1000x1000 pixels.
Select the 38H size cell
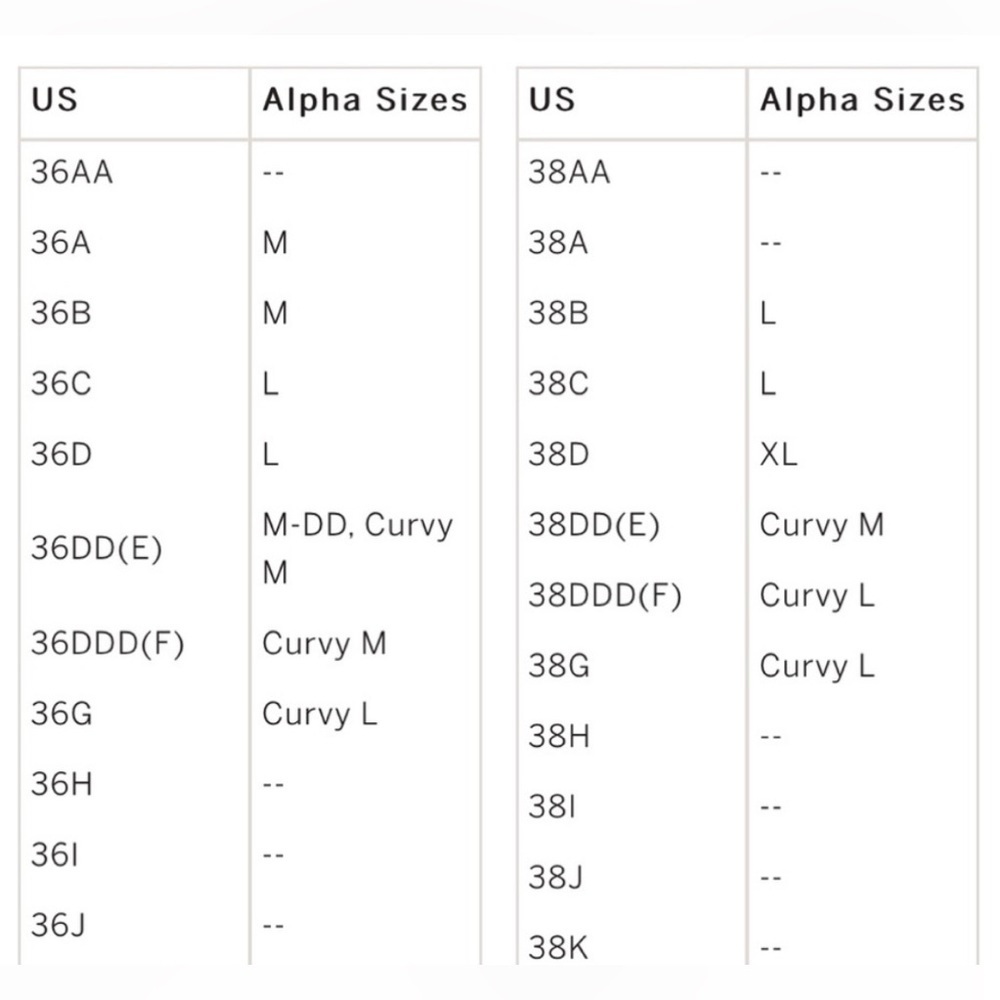pyautogui.click(x=559, y=736)
